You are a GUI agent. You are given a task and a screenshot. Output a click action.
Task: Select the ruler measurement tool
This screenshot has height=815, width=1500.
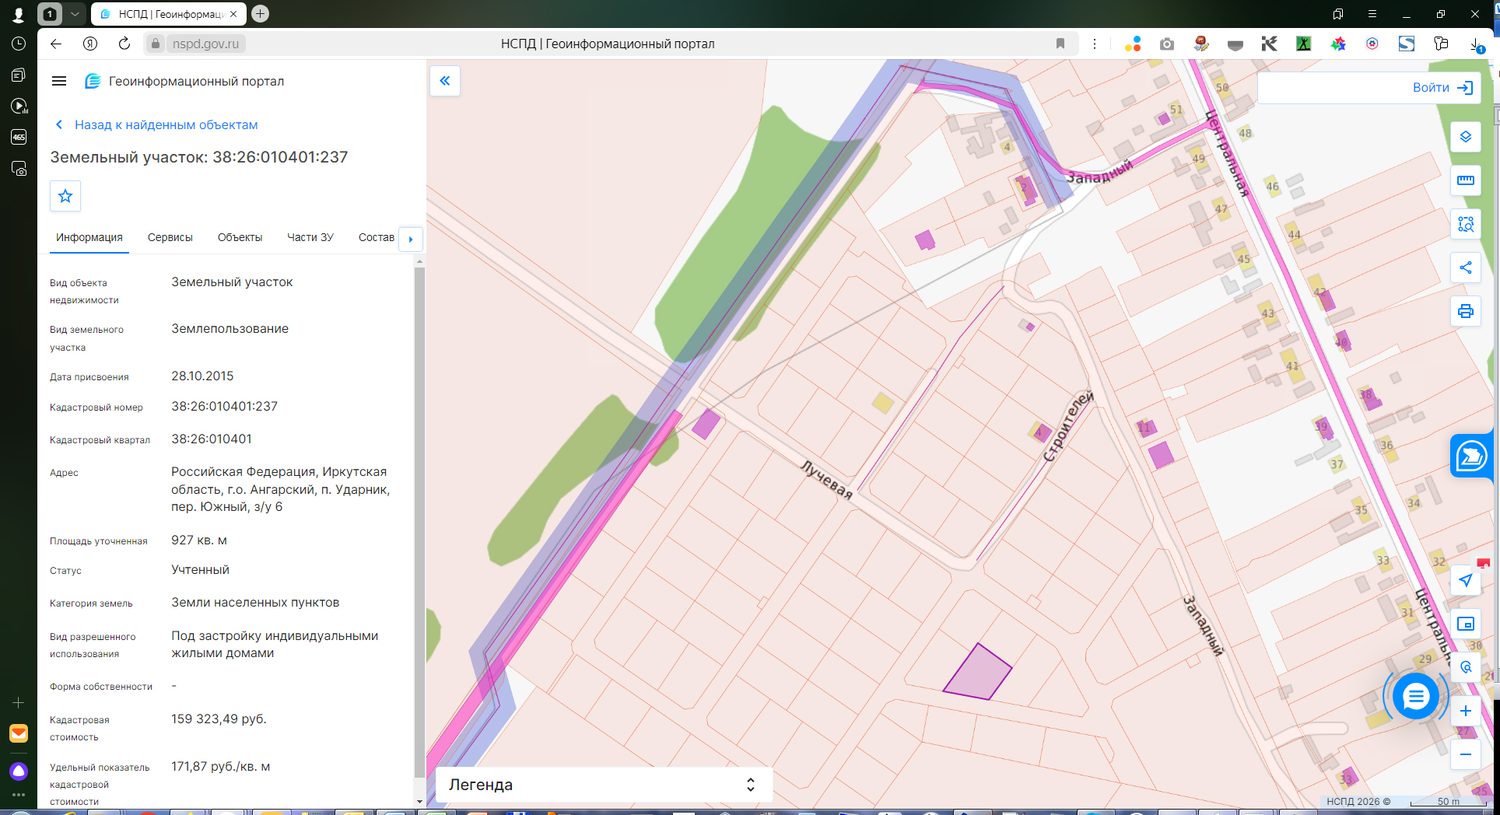1465,180
